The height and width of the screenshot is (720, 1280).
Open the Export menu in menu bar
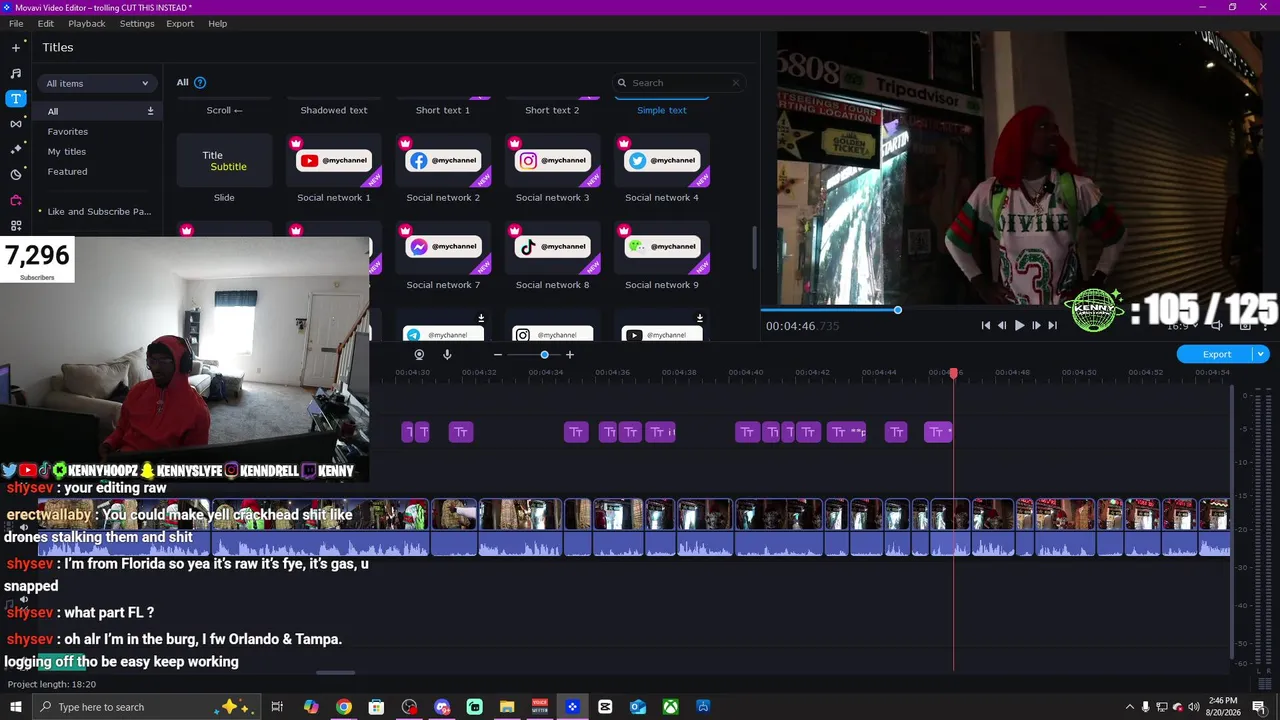pyautogui.click(x=180, y=23)
